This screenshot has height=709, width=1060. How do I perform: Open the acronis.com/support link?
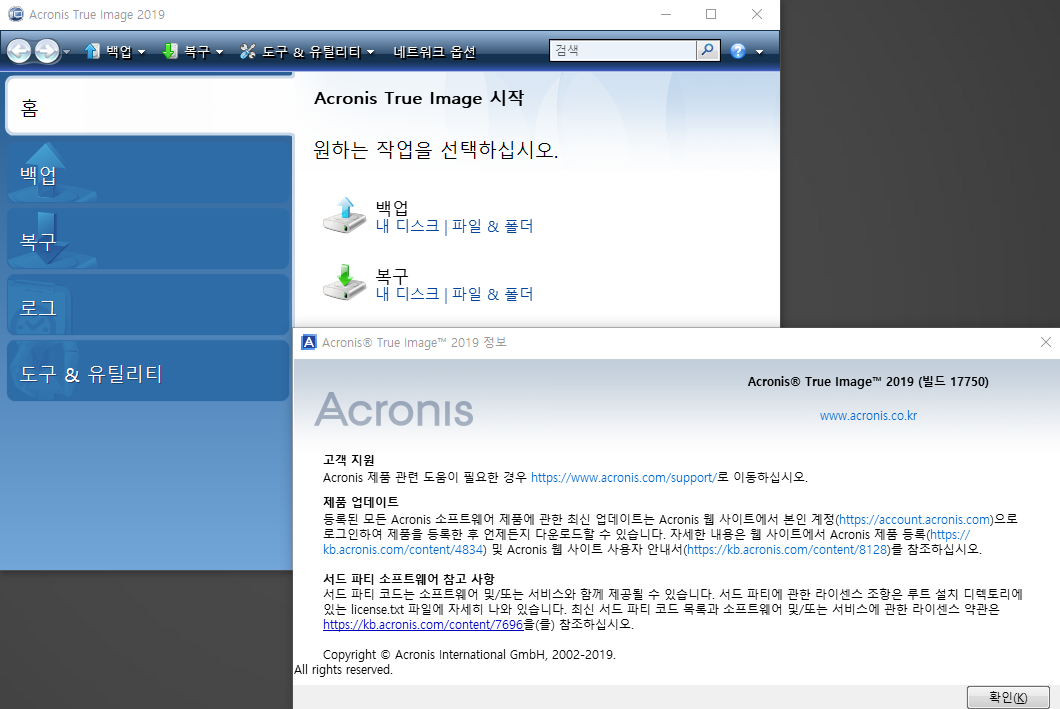623,477
